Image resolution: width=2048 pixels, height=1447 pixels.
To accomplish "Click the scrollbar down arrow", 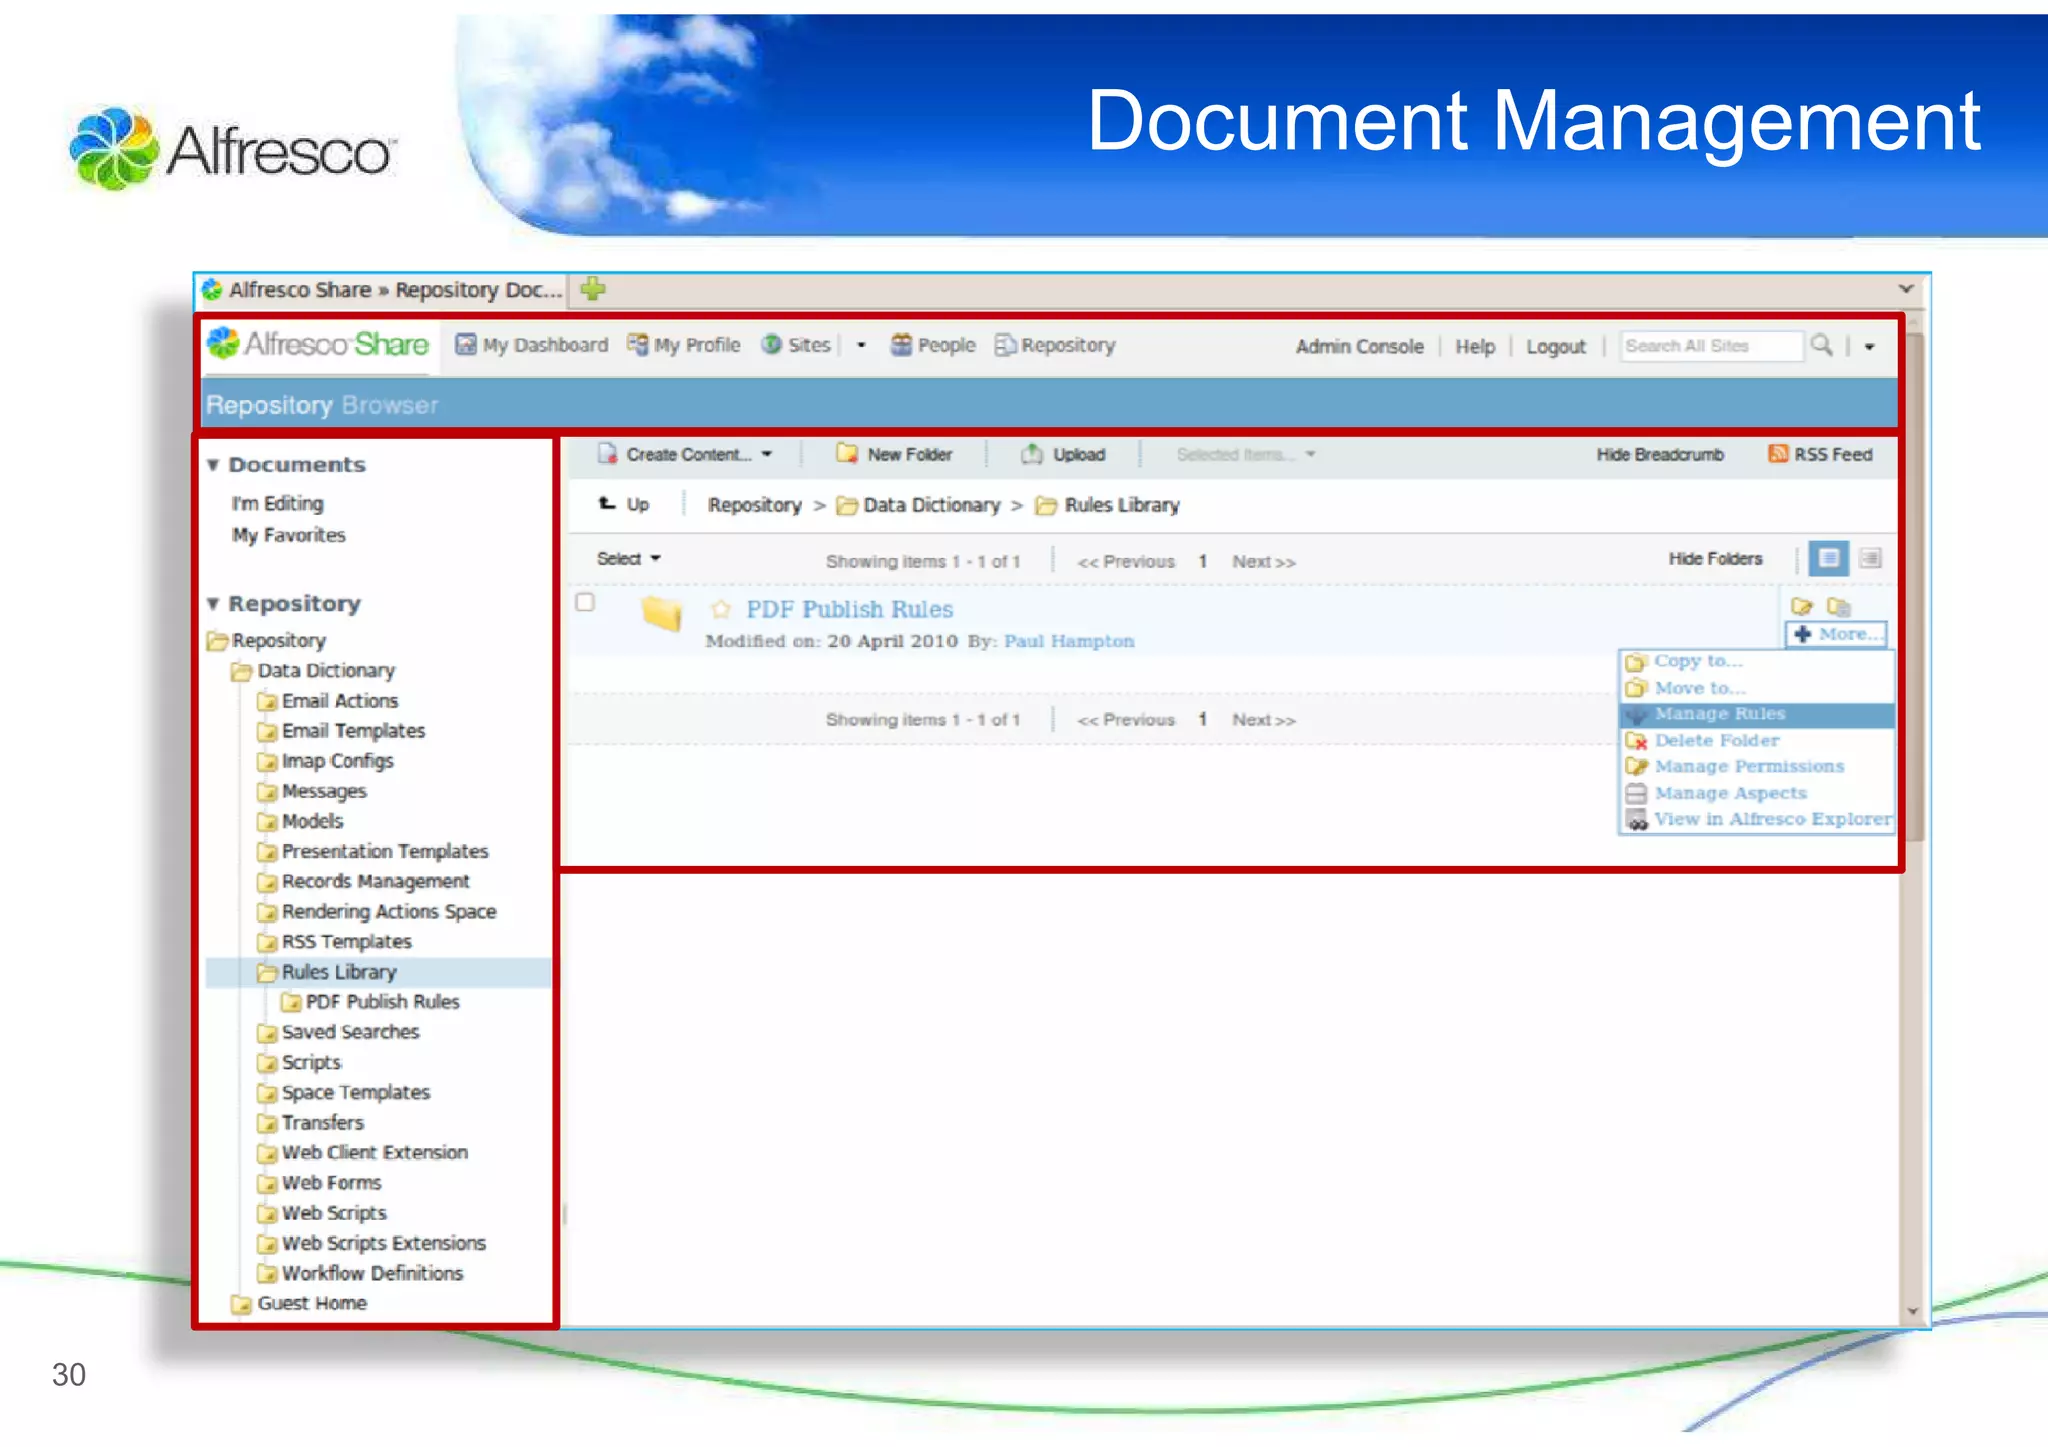I will (x=1912, y=1311).
